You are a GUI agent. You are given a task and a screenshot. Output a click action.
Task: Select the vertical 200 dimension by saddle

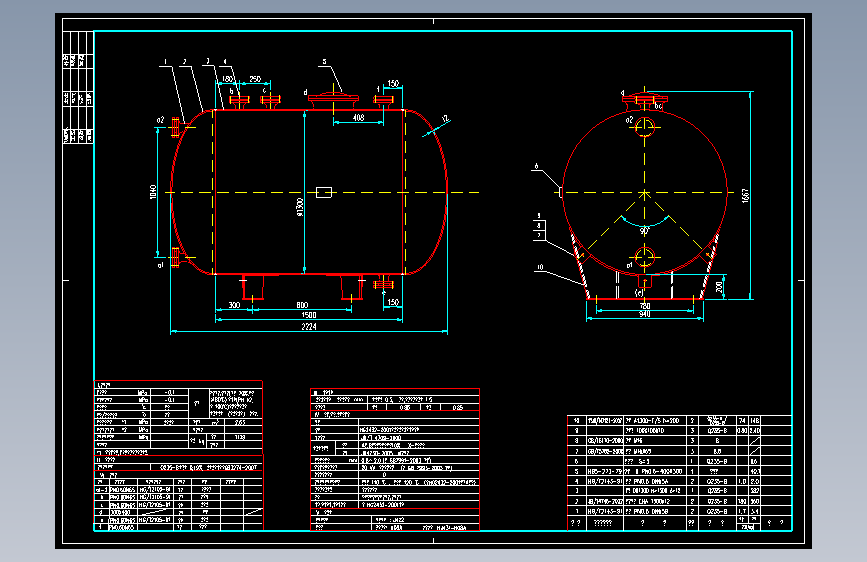719,287
